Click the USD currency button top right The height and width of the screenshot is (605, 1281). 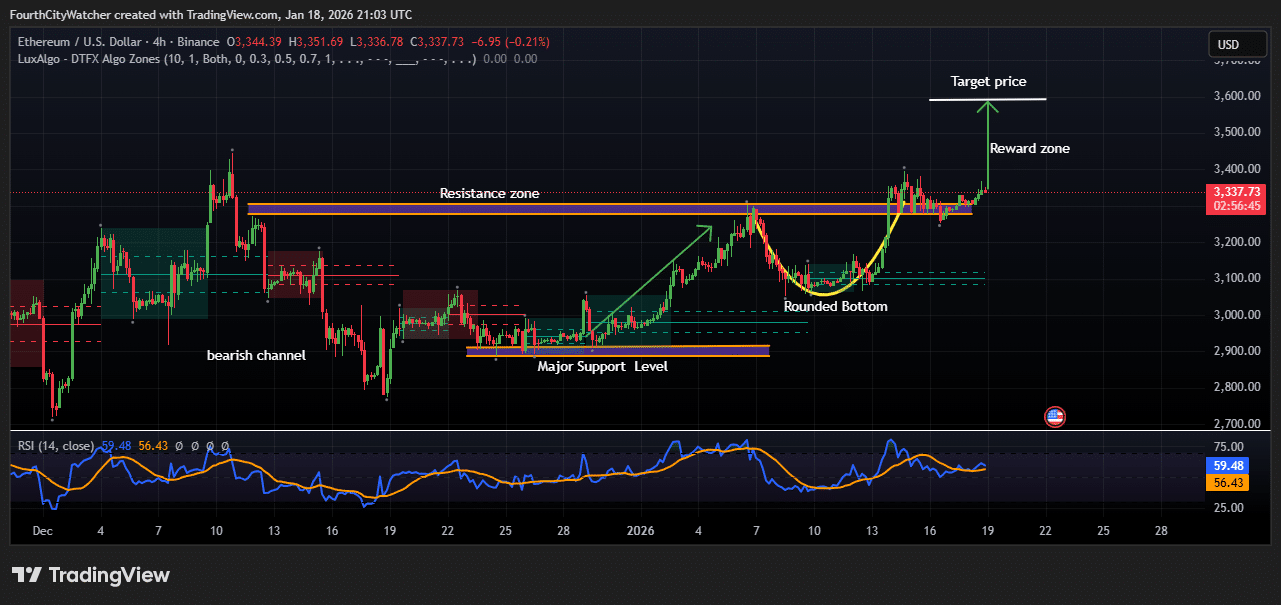tap(1237, 44)
